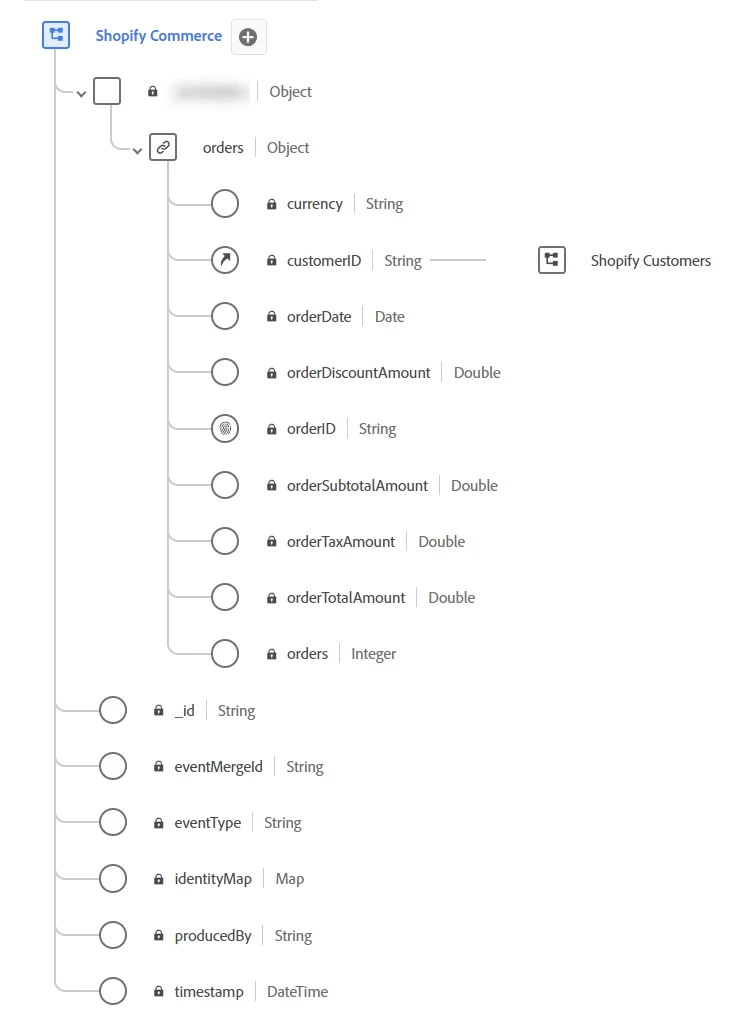Select the orders object label
Screen dimensions: 756x1028
(x=223, y=148)
